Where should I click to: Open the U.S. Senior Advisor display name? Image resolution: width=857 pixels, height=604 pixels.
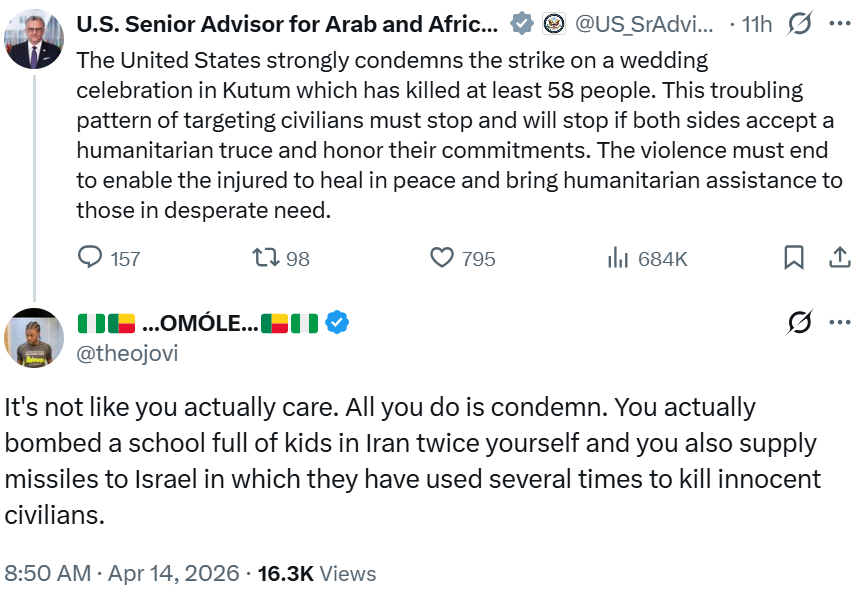287,22
